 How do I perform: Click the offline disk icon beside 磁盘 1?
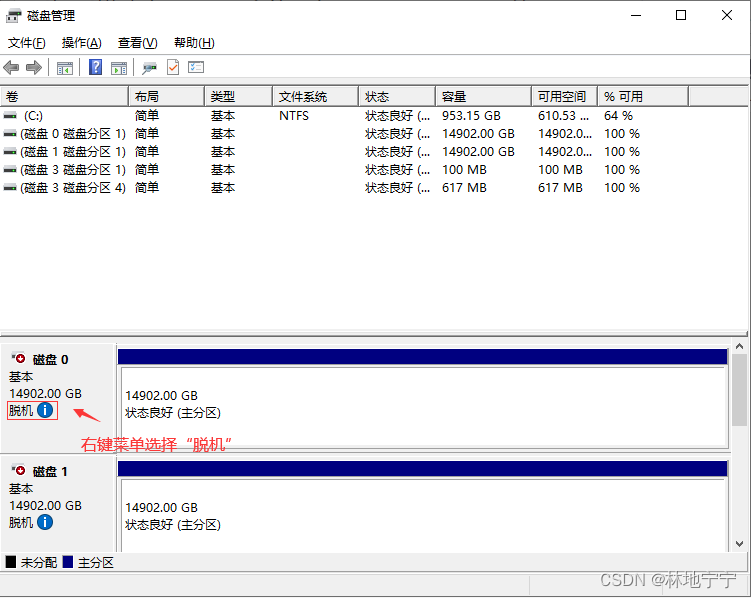point(19,470)
